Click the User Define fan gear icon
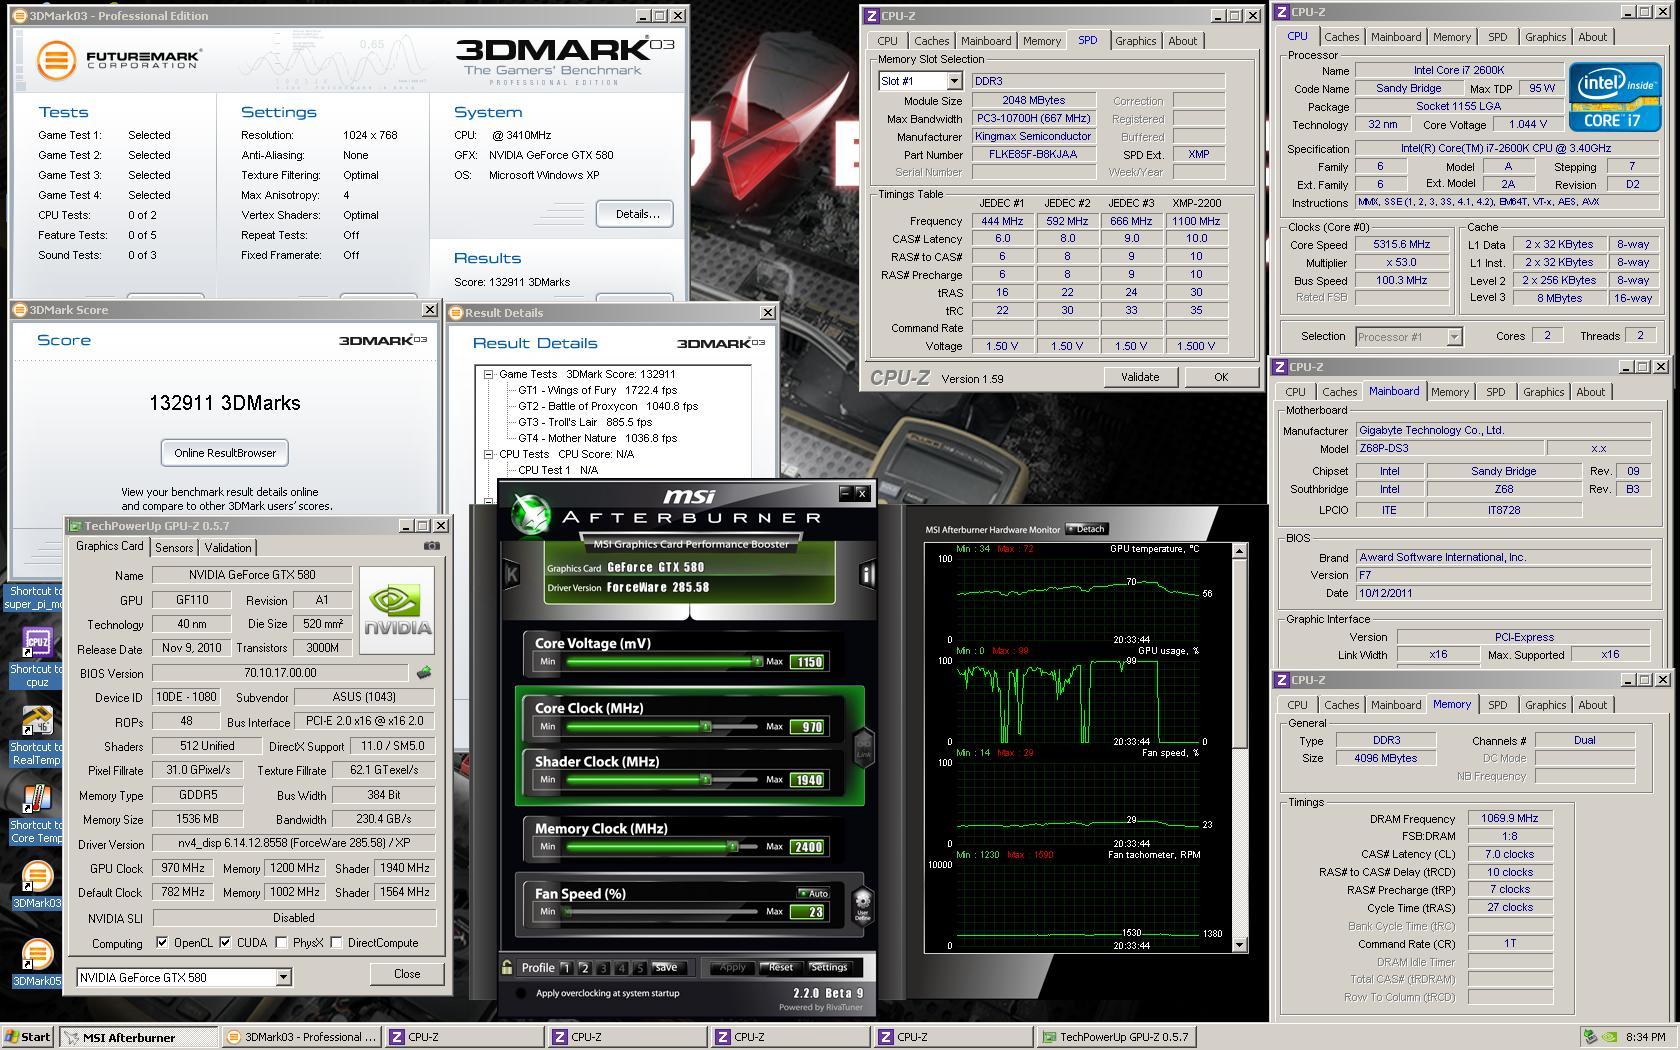Viewport: 1680px width, 1050px height. 862,904
